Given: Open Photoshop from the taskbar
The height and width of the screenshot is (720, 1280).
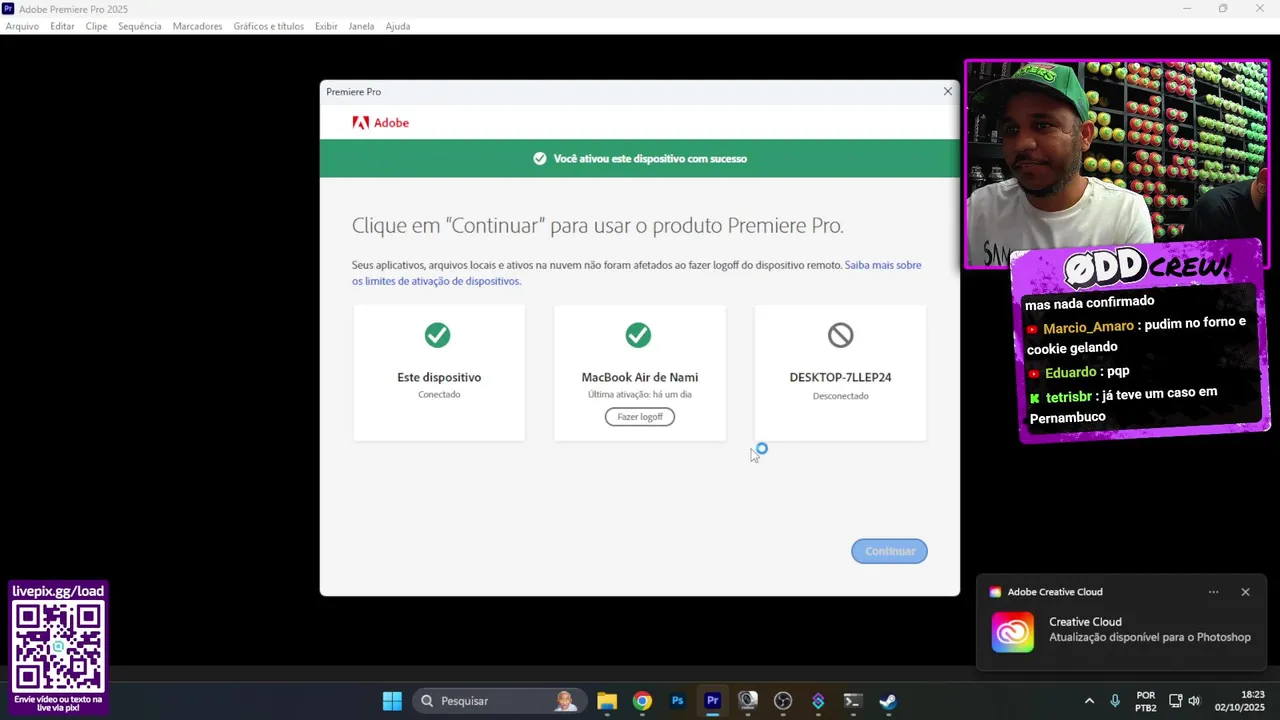Looking at the screenshot, I should point(677,701).
